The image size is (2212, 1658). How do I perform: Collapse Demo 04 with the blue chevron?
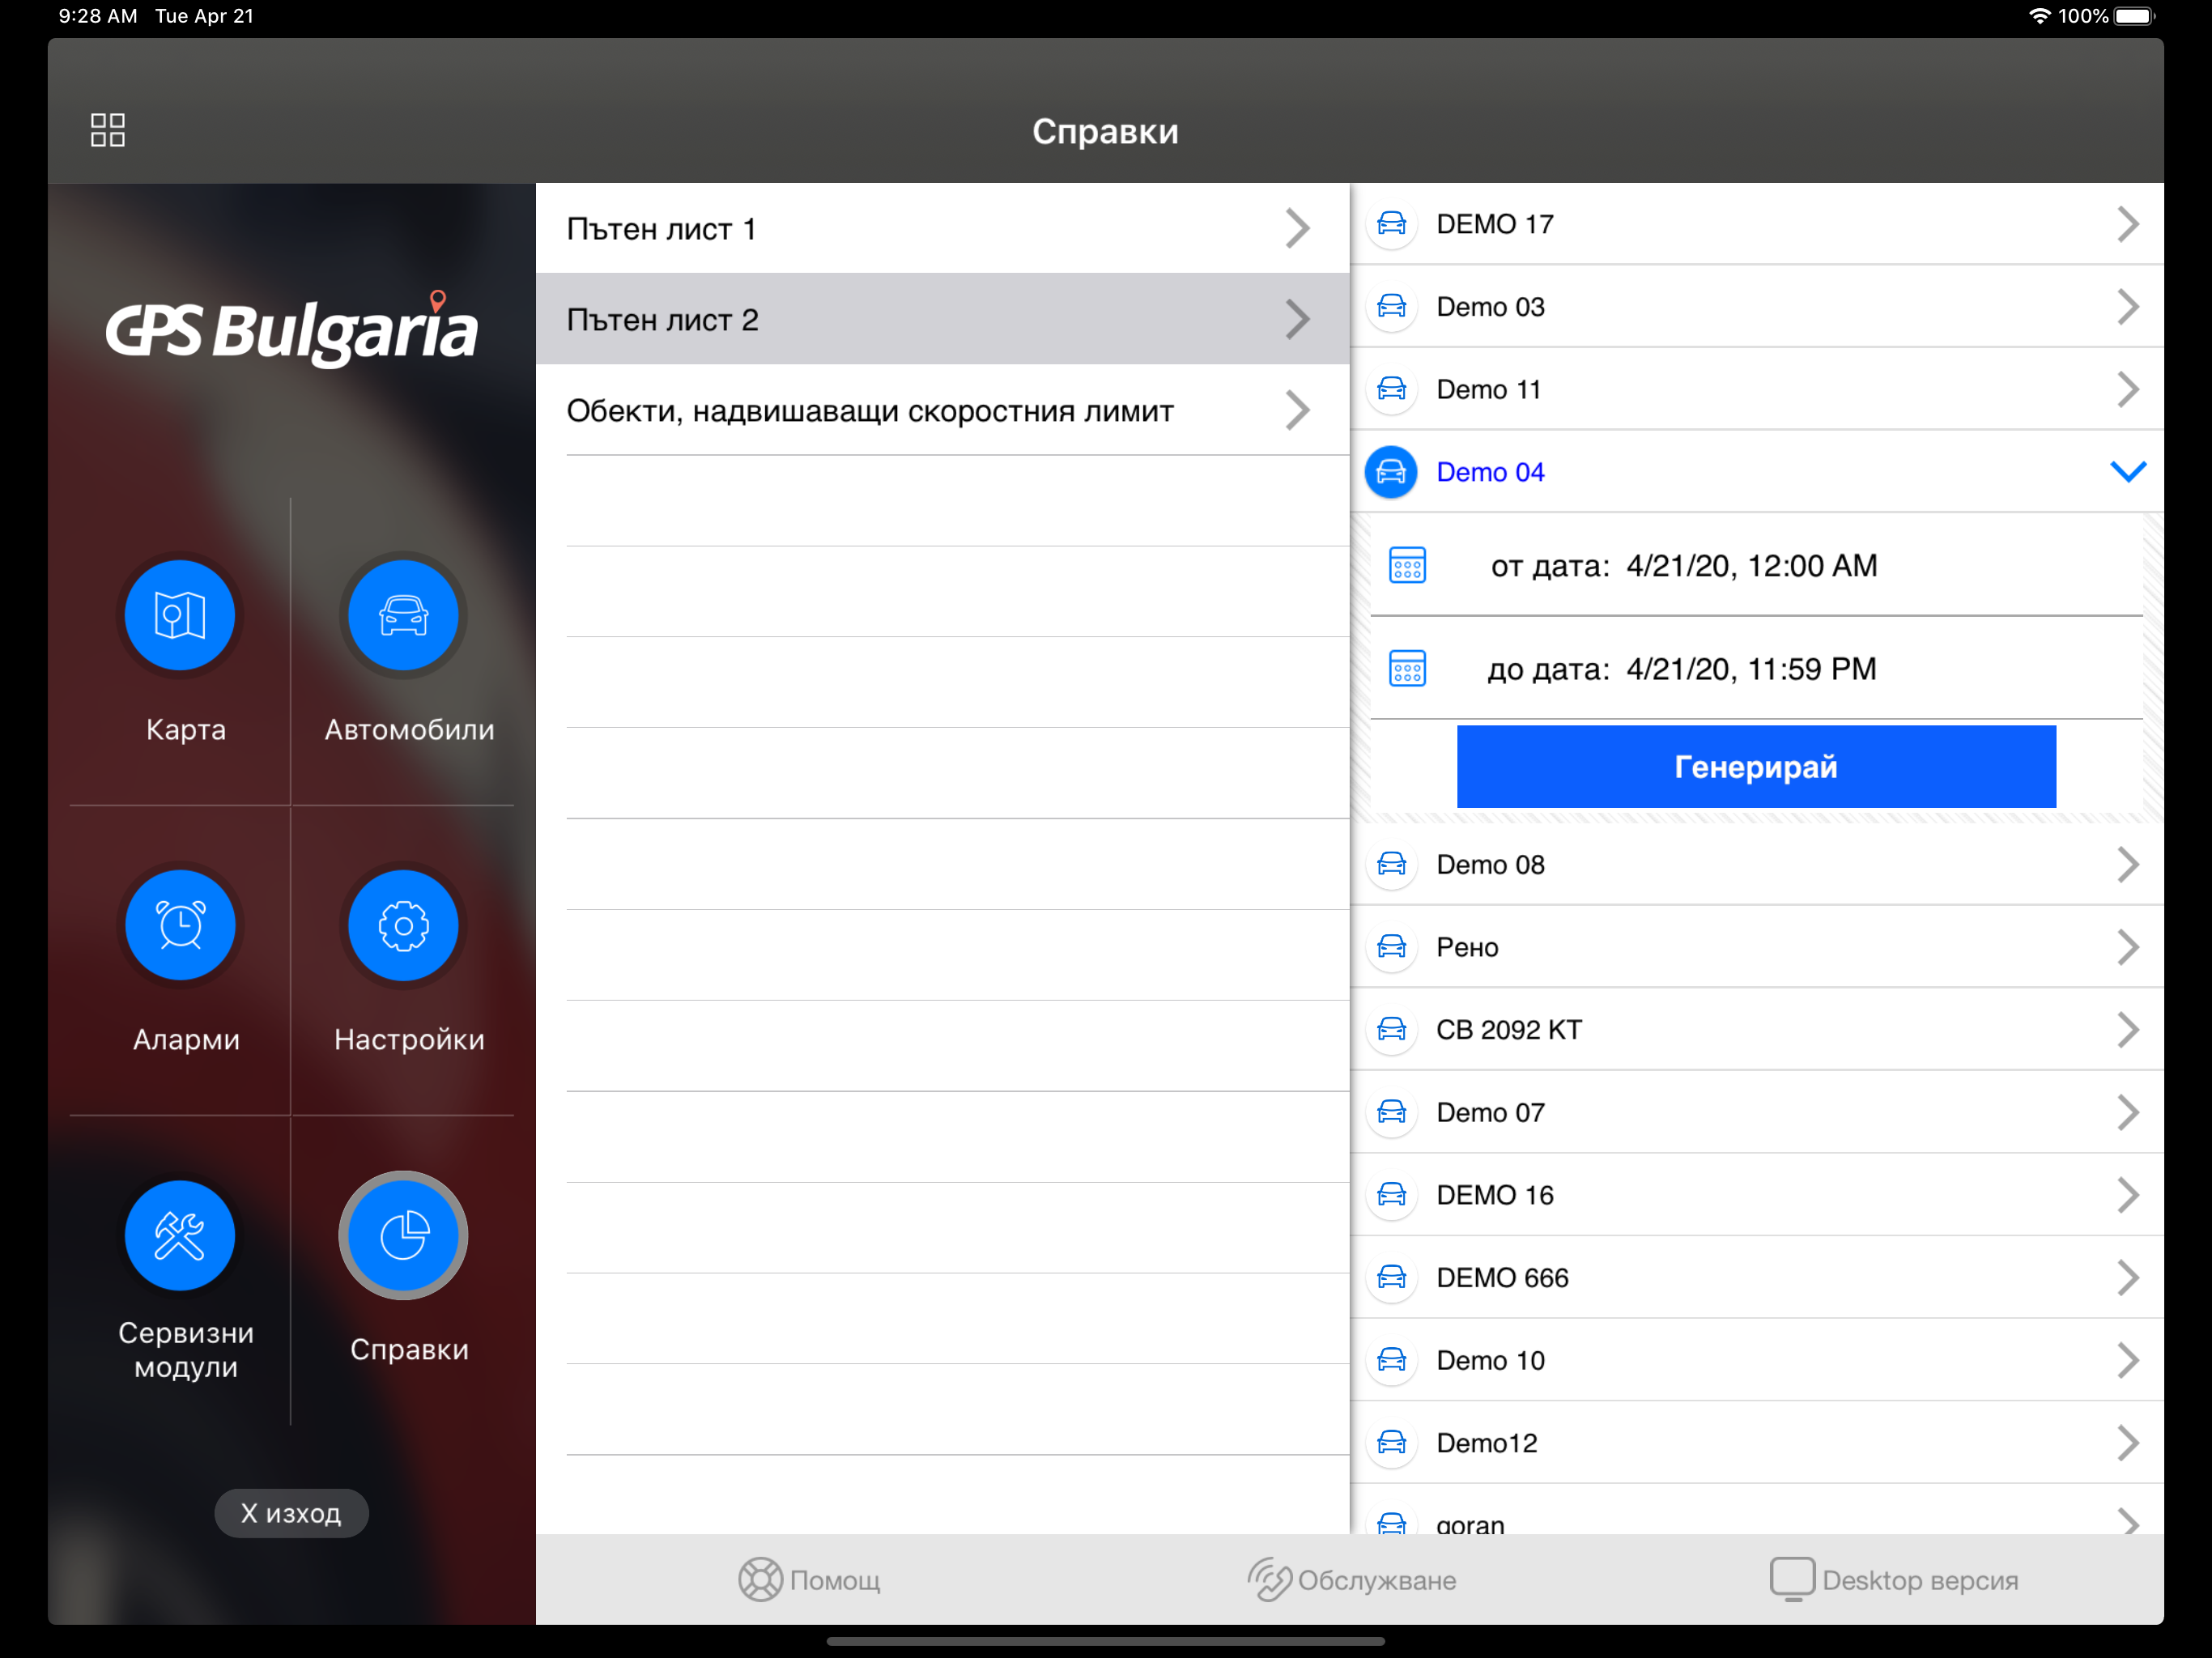tap(2128, 471)
